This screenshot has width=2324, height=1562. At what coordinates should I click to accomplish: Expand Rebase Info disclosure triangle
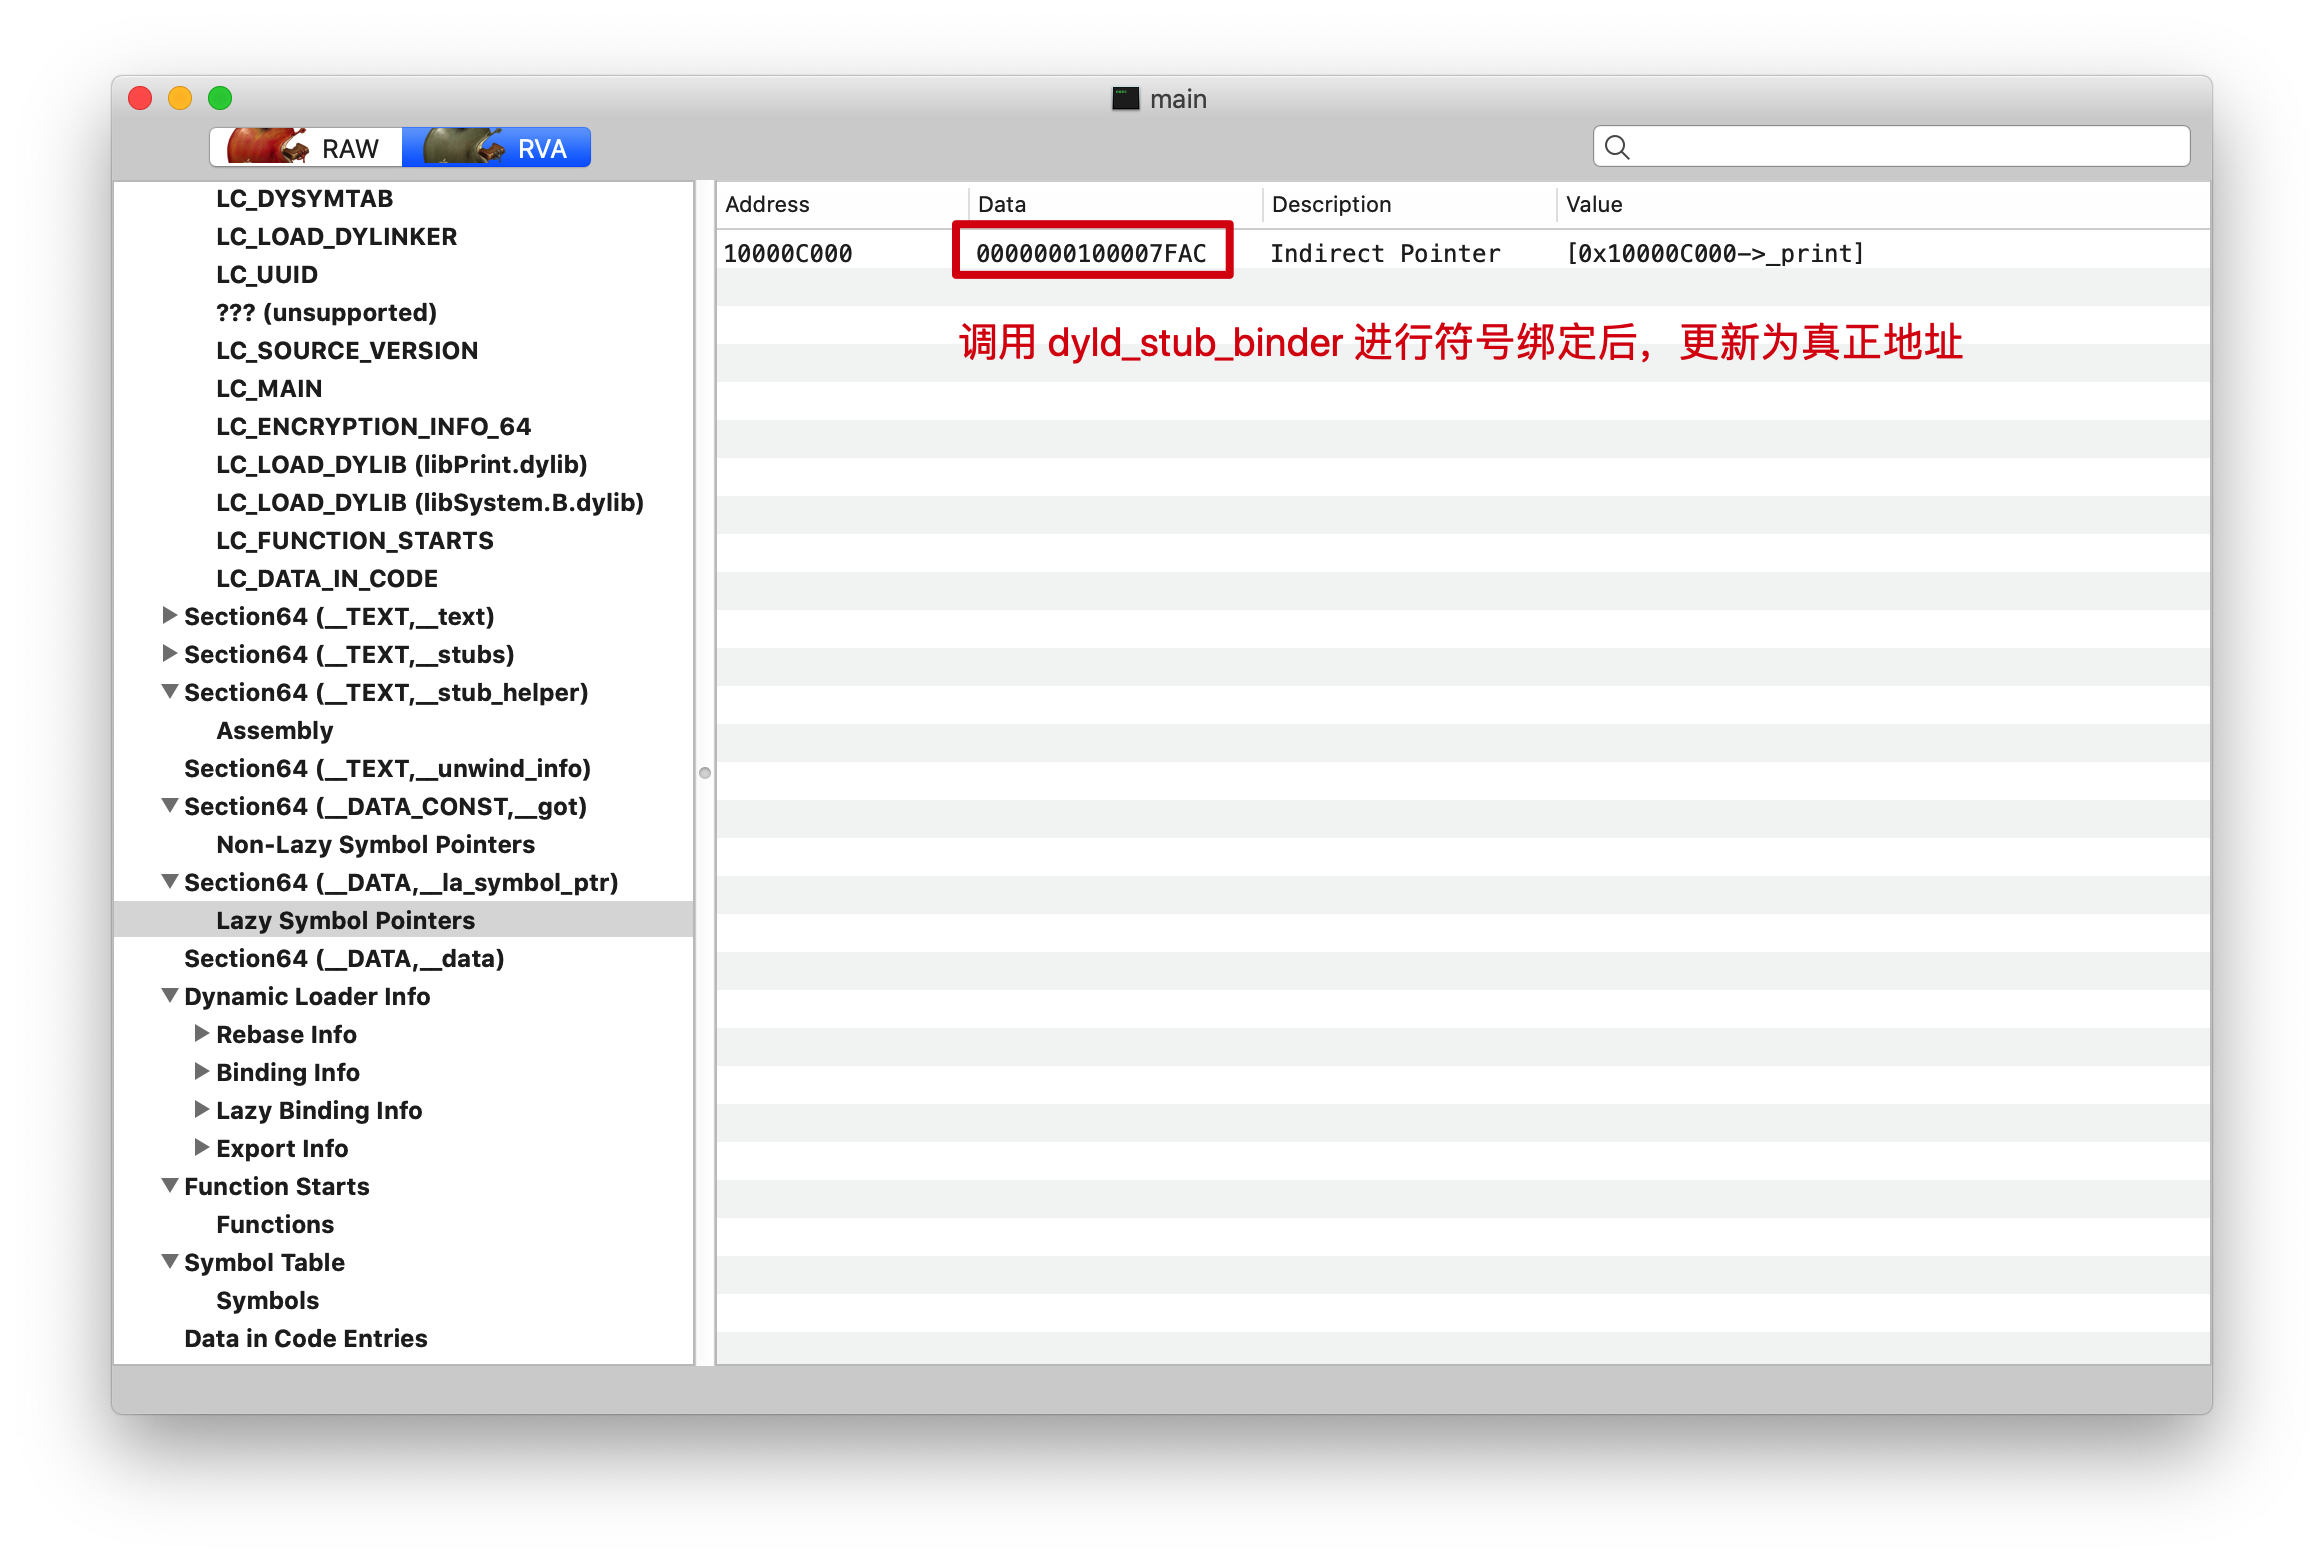point(202,1033)
